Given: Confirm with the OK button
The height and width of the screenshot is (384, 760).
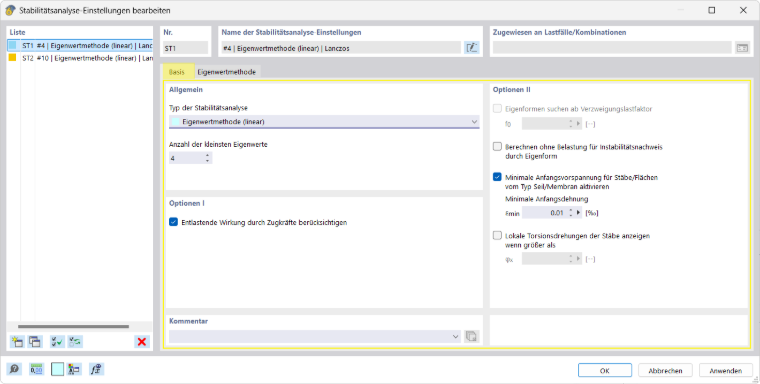Looking at the screenshot, I should point(604,370).
